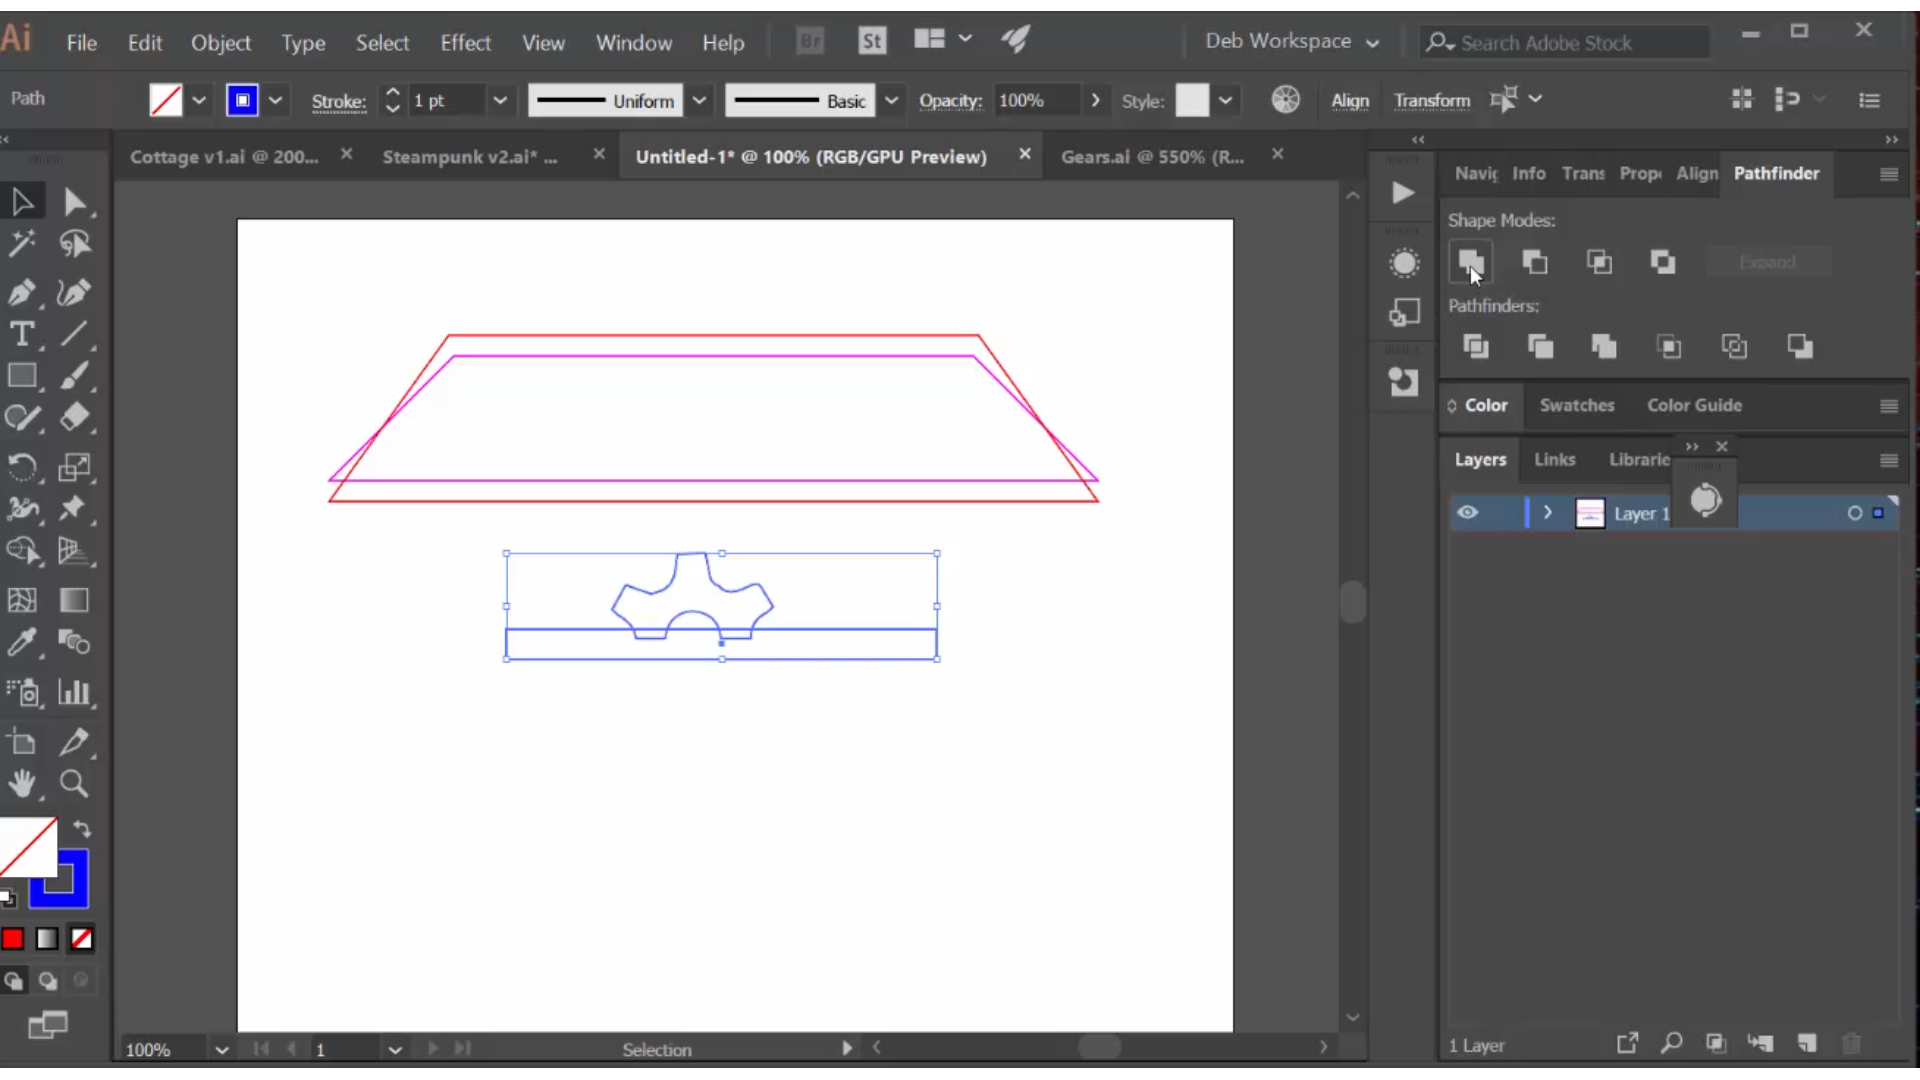The image size is (1920, 1080).
Task: Open the Recolor Artwork wheel icon
Action: (x=1285, y=100)
